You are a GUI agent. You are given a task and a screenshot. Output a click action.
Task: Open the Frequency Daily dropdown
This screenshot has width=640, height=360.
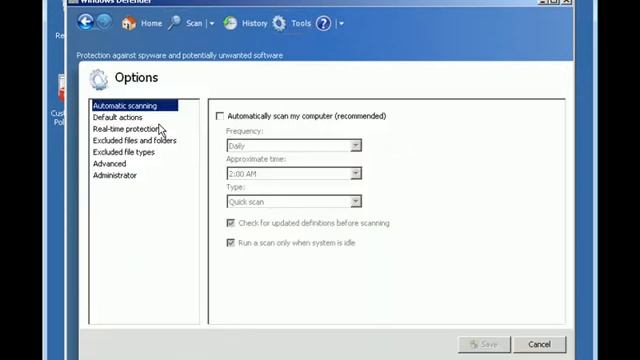pyautogui.click(x=294, y=146)
